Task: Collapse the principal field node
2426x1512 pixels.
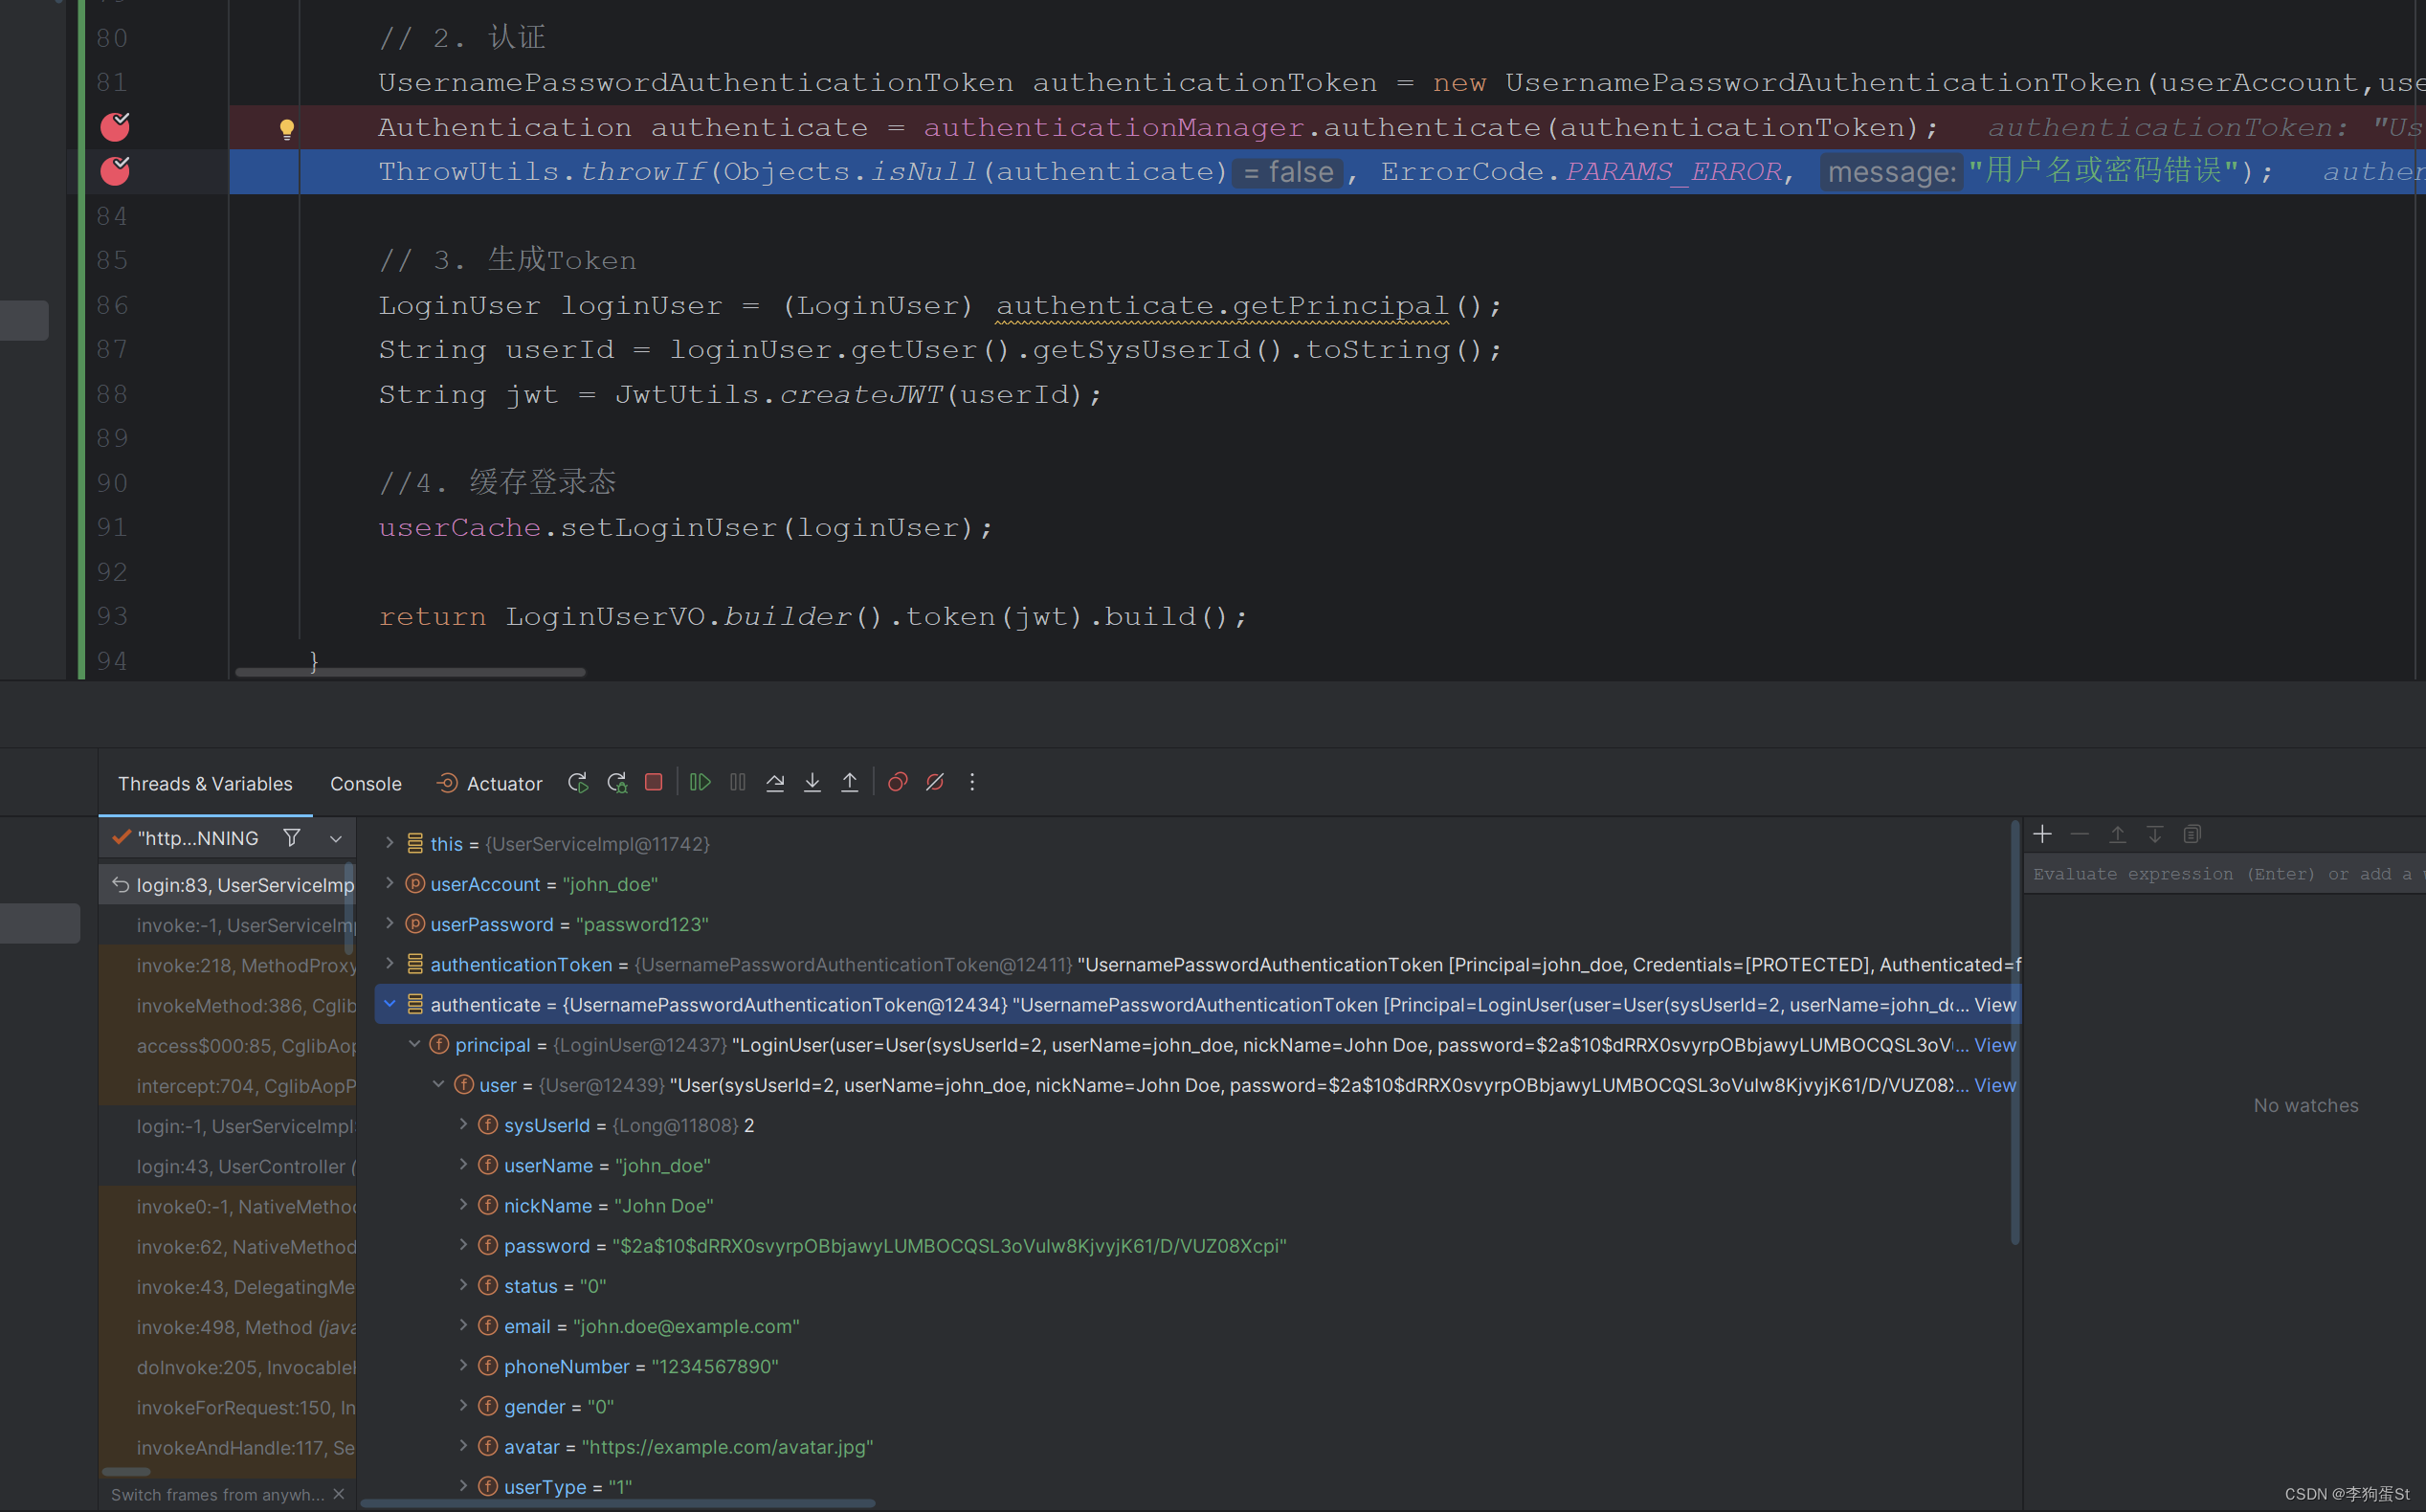Action: 414,1044
